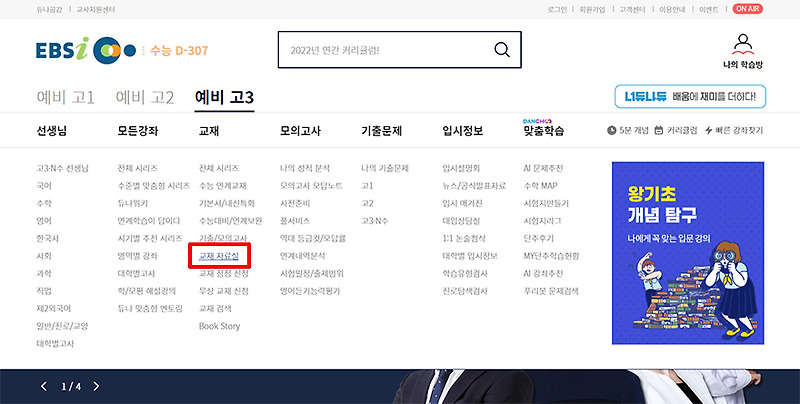Switch to 예비 고1 tab
Viewport: 800px width, 404px height.
[65, 97]
